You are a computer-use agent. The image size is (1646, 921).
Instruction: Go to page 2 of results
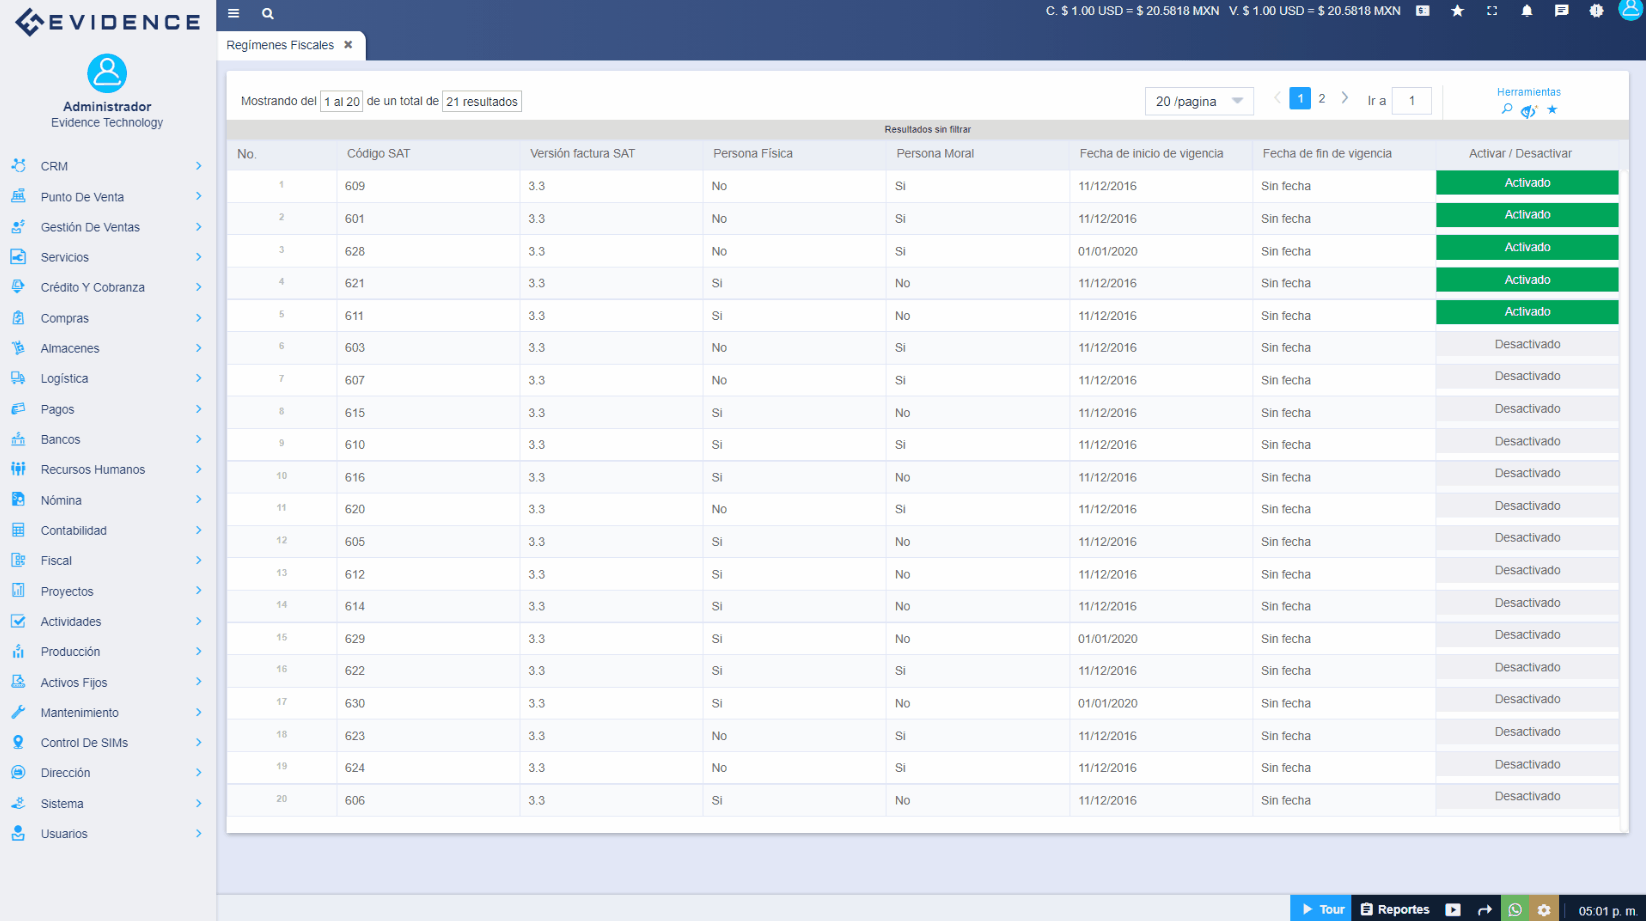coord(1322,98)
